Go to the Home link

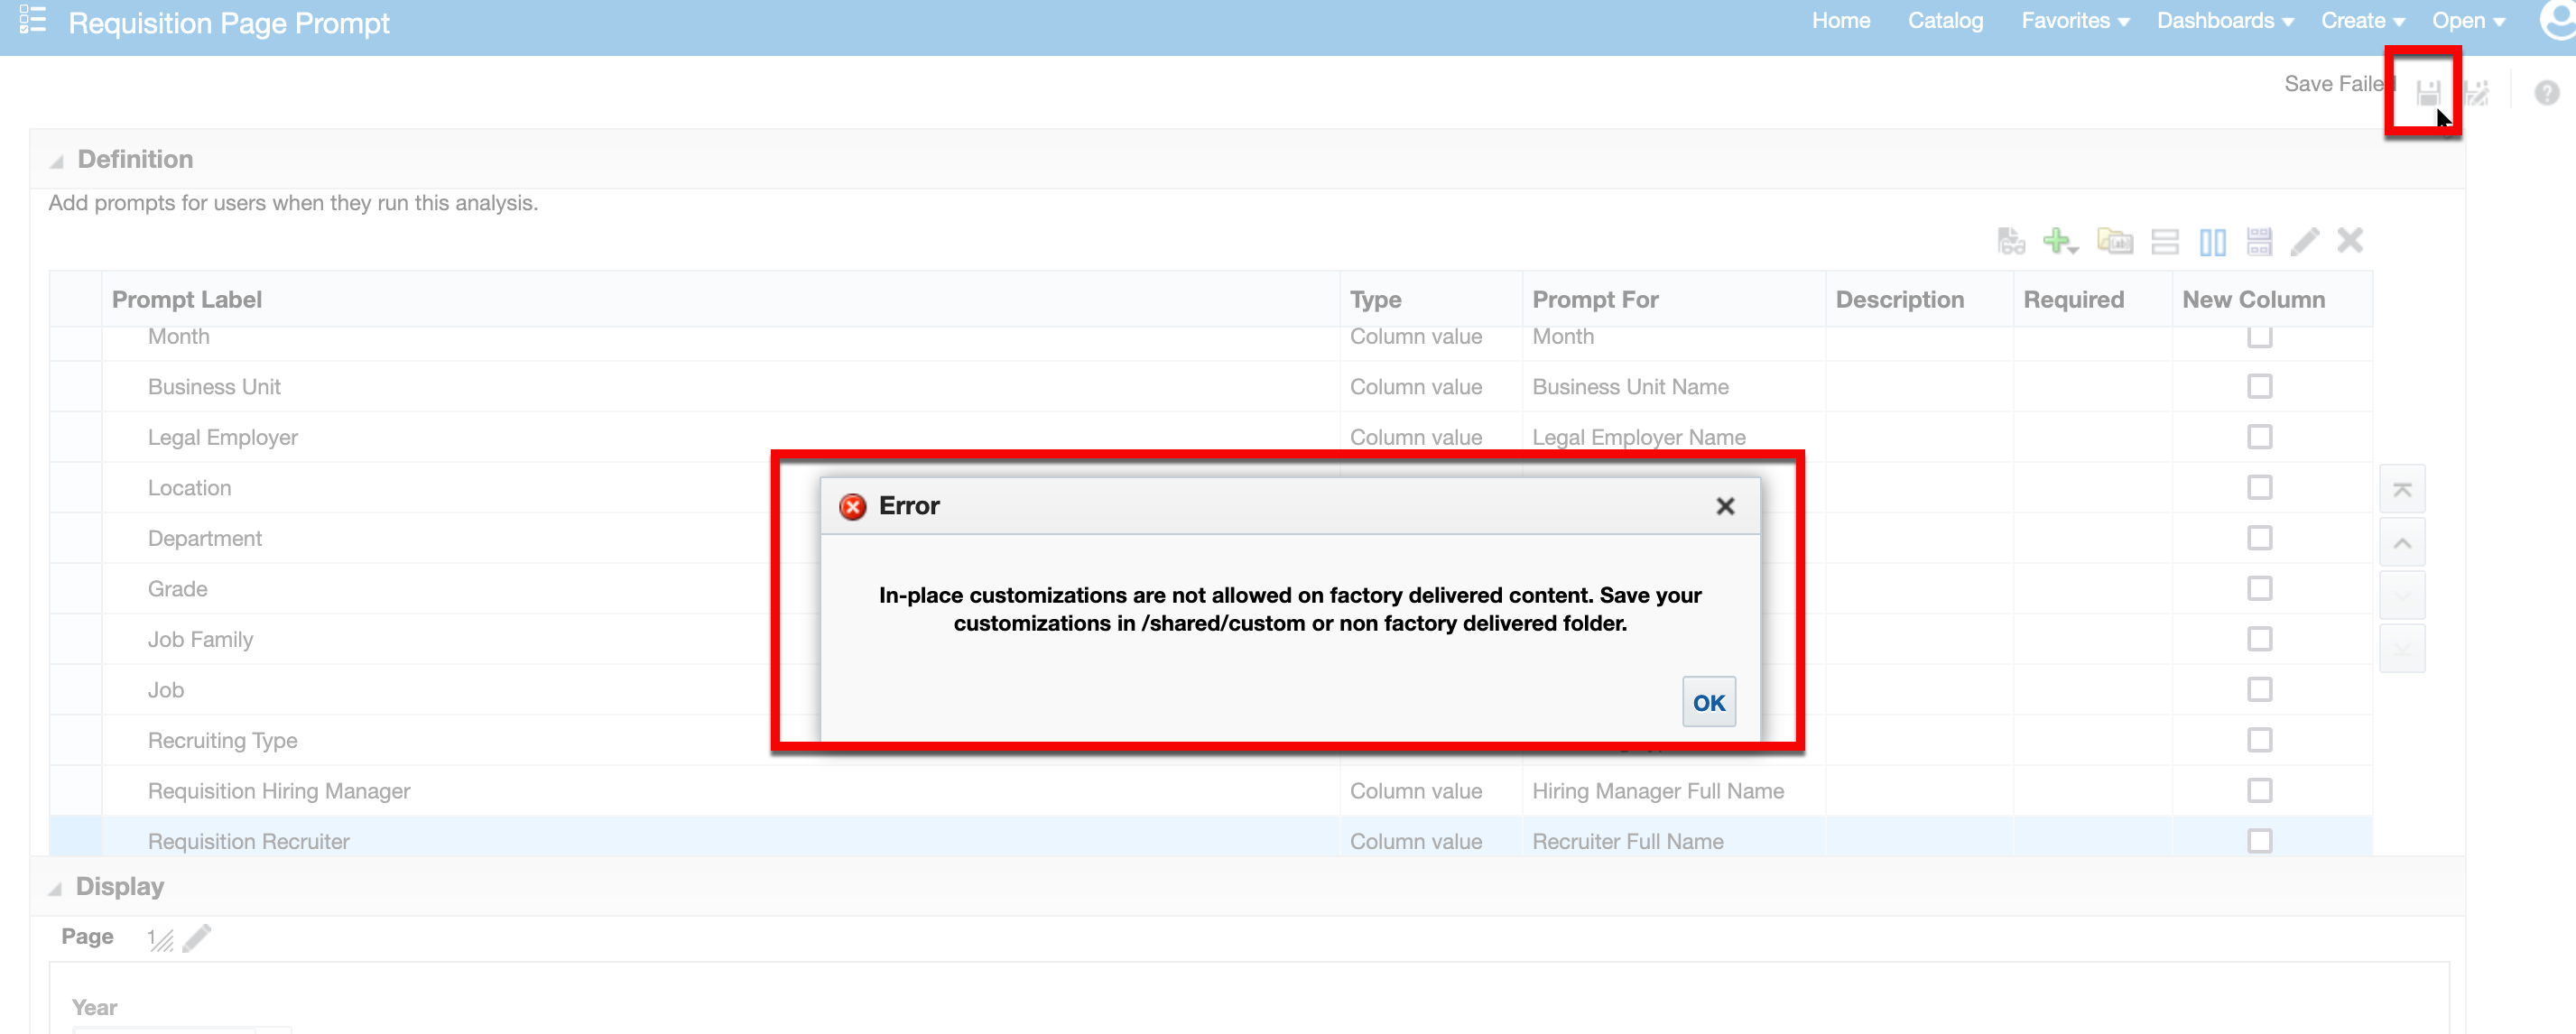[x=1842, y=20]
